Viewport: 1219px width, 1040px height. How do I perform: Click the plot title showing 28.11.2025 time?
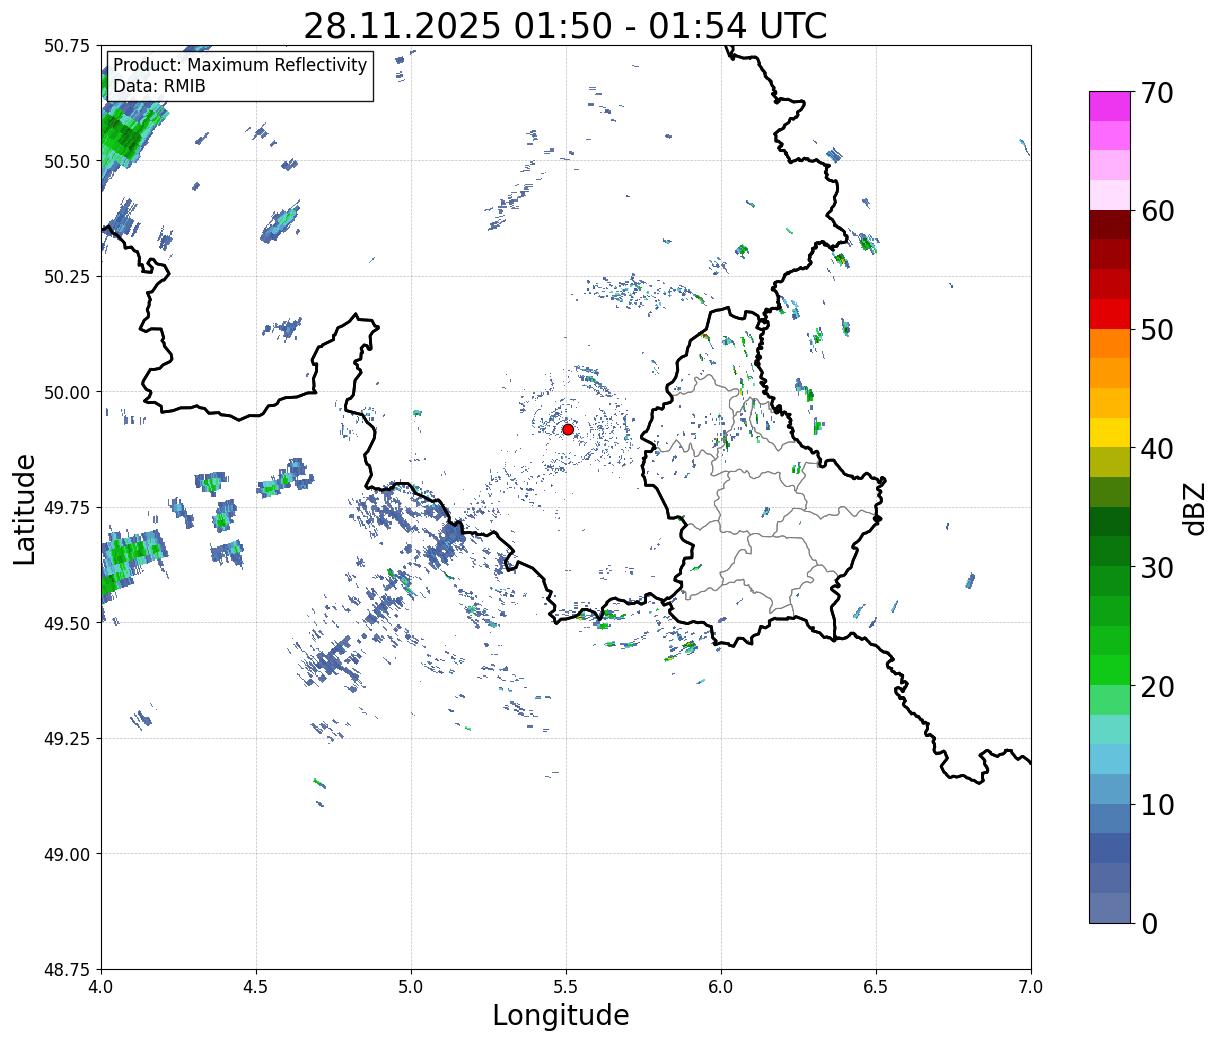pos(565,25)
